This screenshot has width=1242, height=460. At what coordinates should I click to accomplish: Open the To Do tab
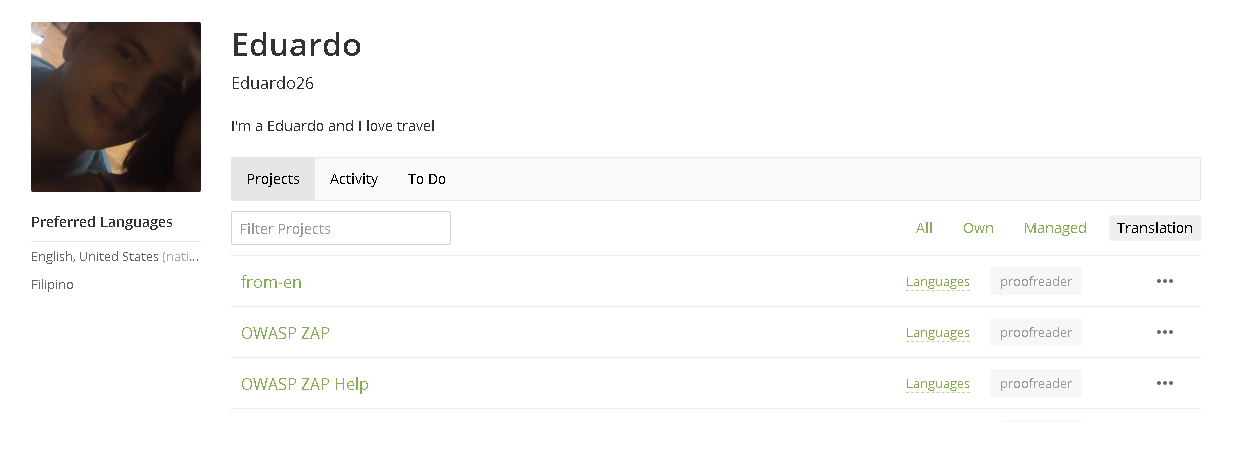click(427, 179)
